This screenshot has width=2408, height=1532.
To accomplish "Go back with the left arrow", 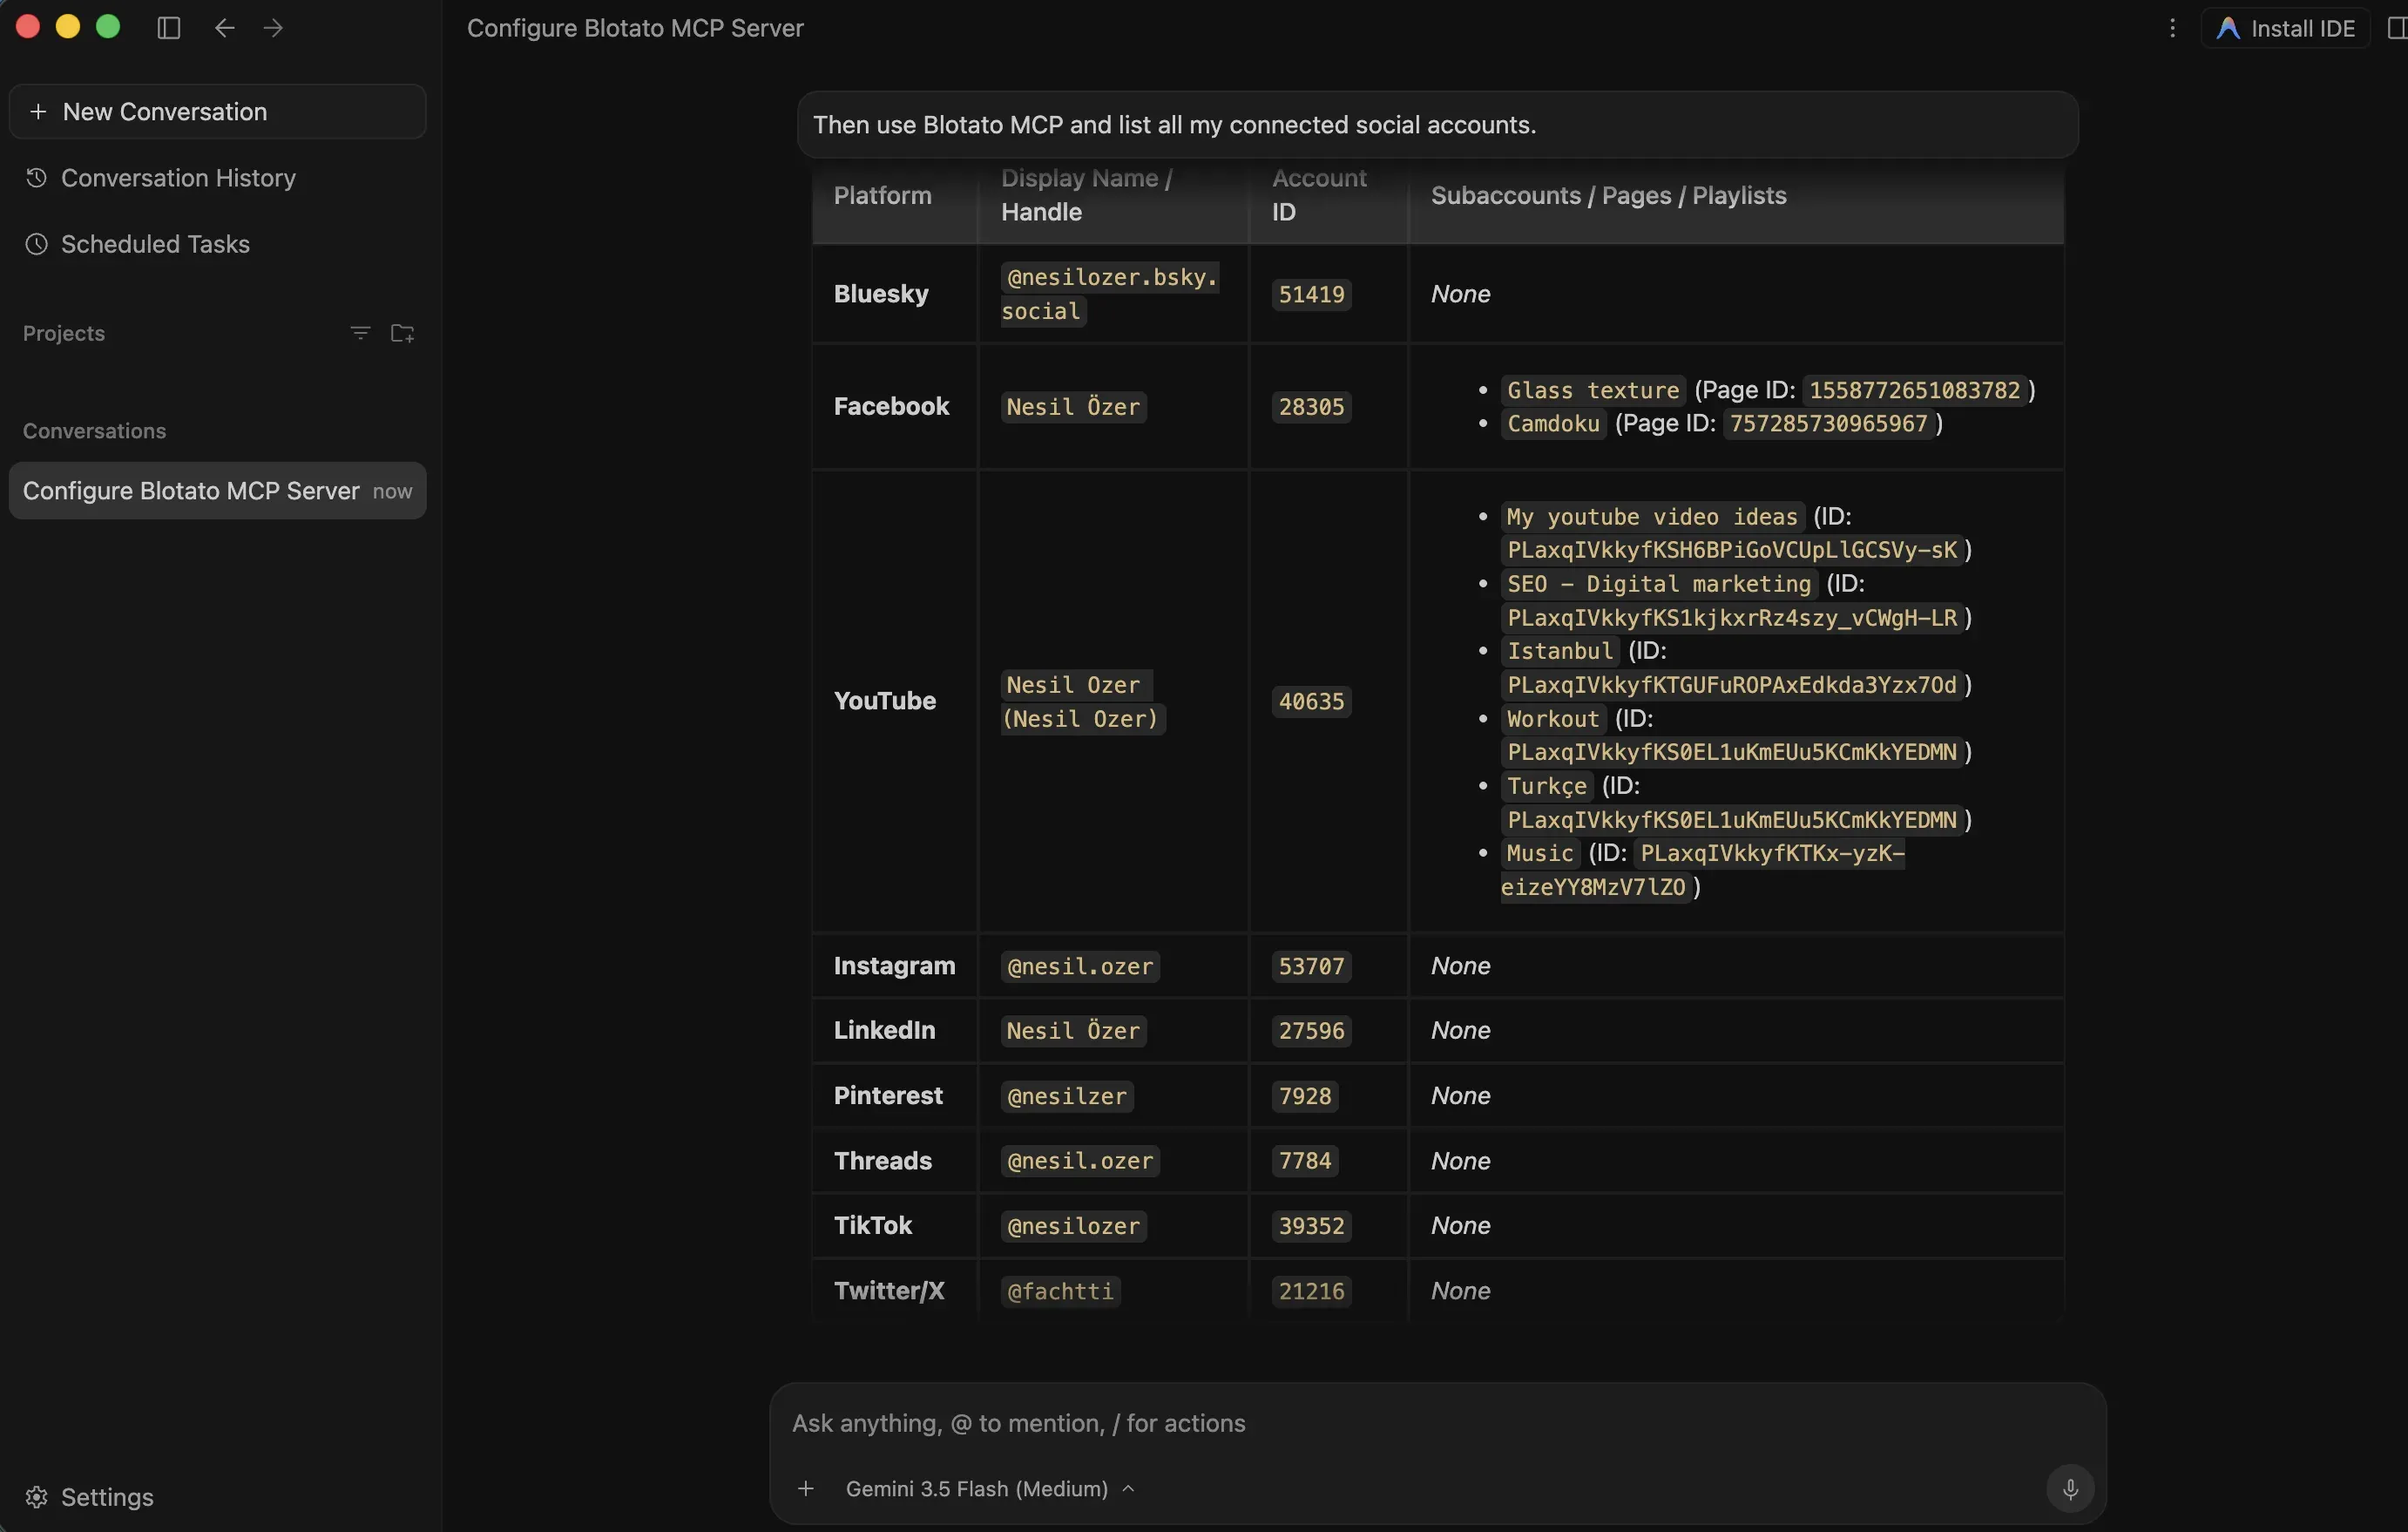I will 224,28.
